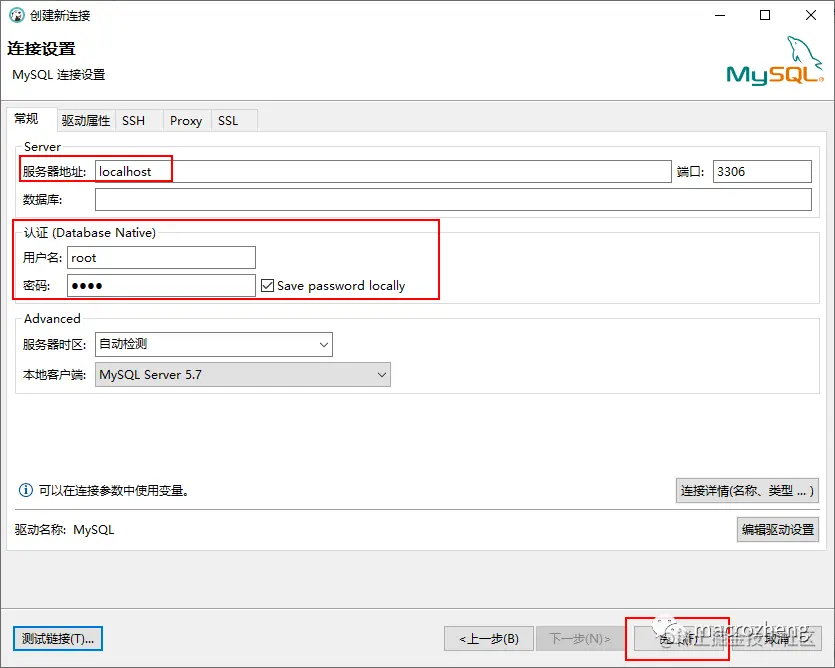This screenshot has width=835, height=668.
Task: Switch to the 驱动属性 tab
Action: 86,120
